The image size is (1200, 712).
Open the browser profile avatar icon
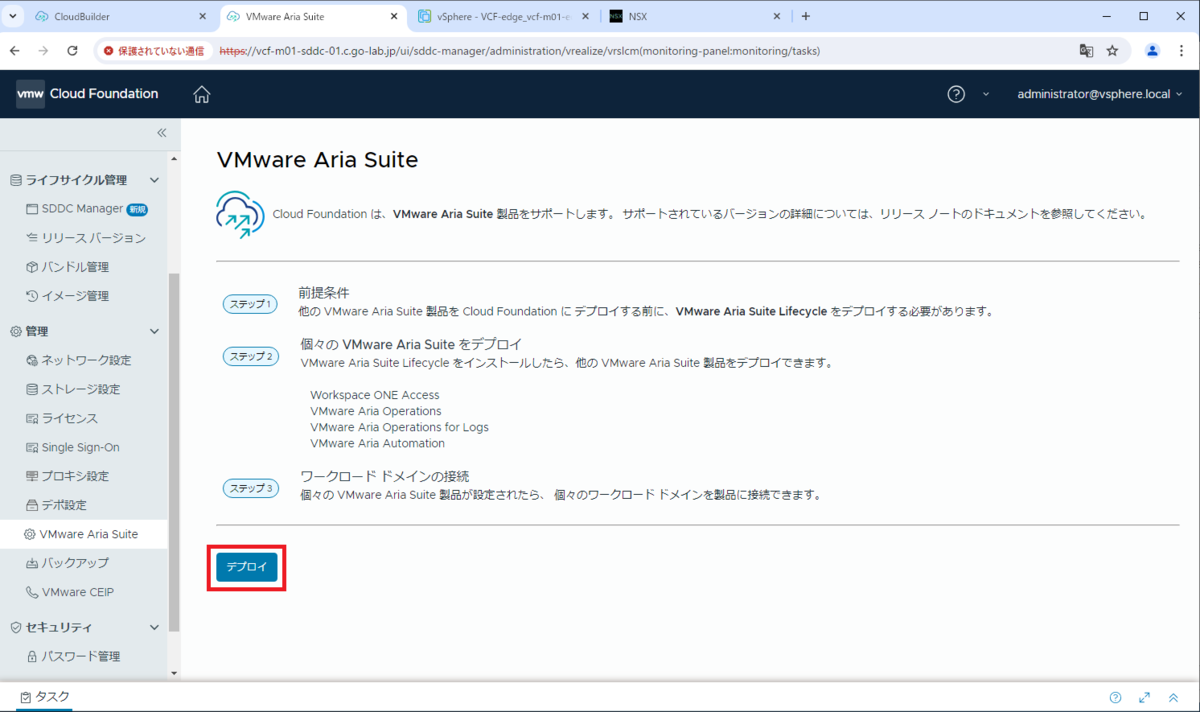(x=1152, y=50)
